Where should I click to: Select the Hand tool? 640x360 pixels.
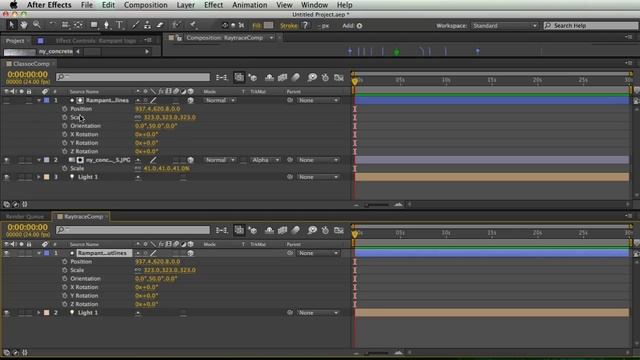pos(24,25)
